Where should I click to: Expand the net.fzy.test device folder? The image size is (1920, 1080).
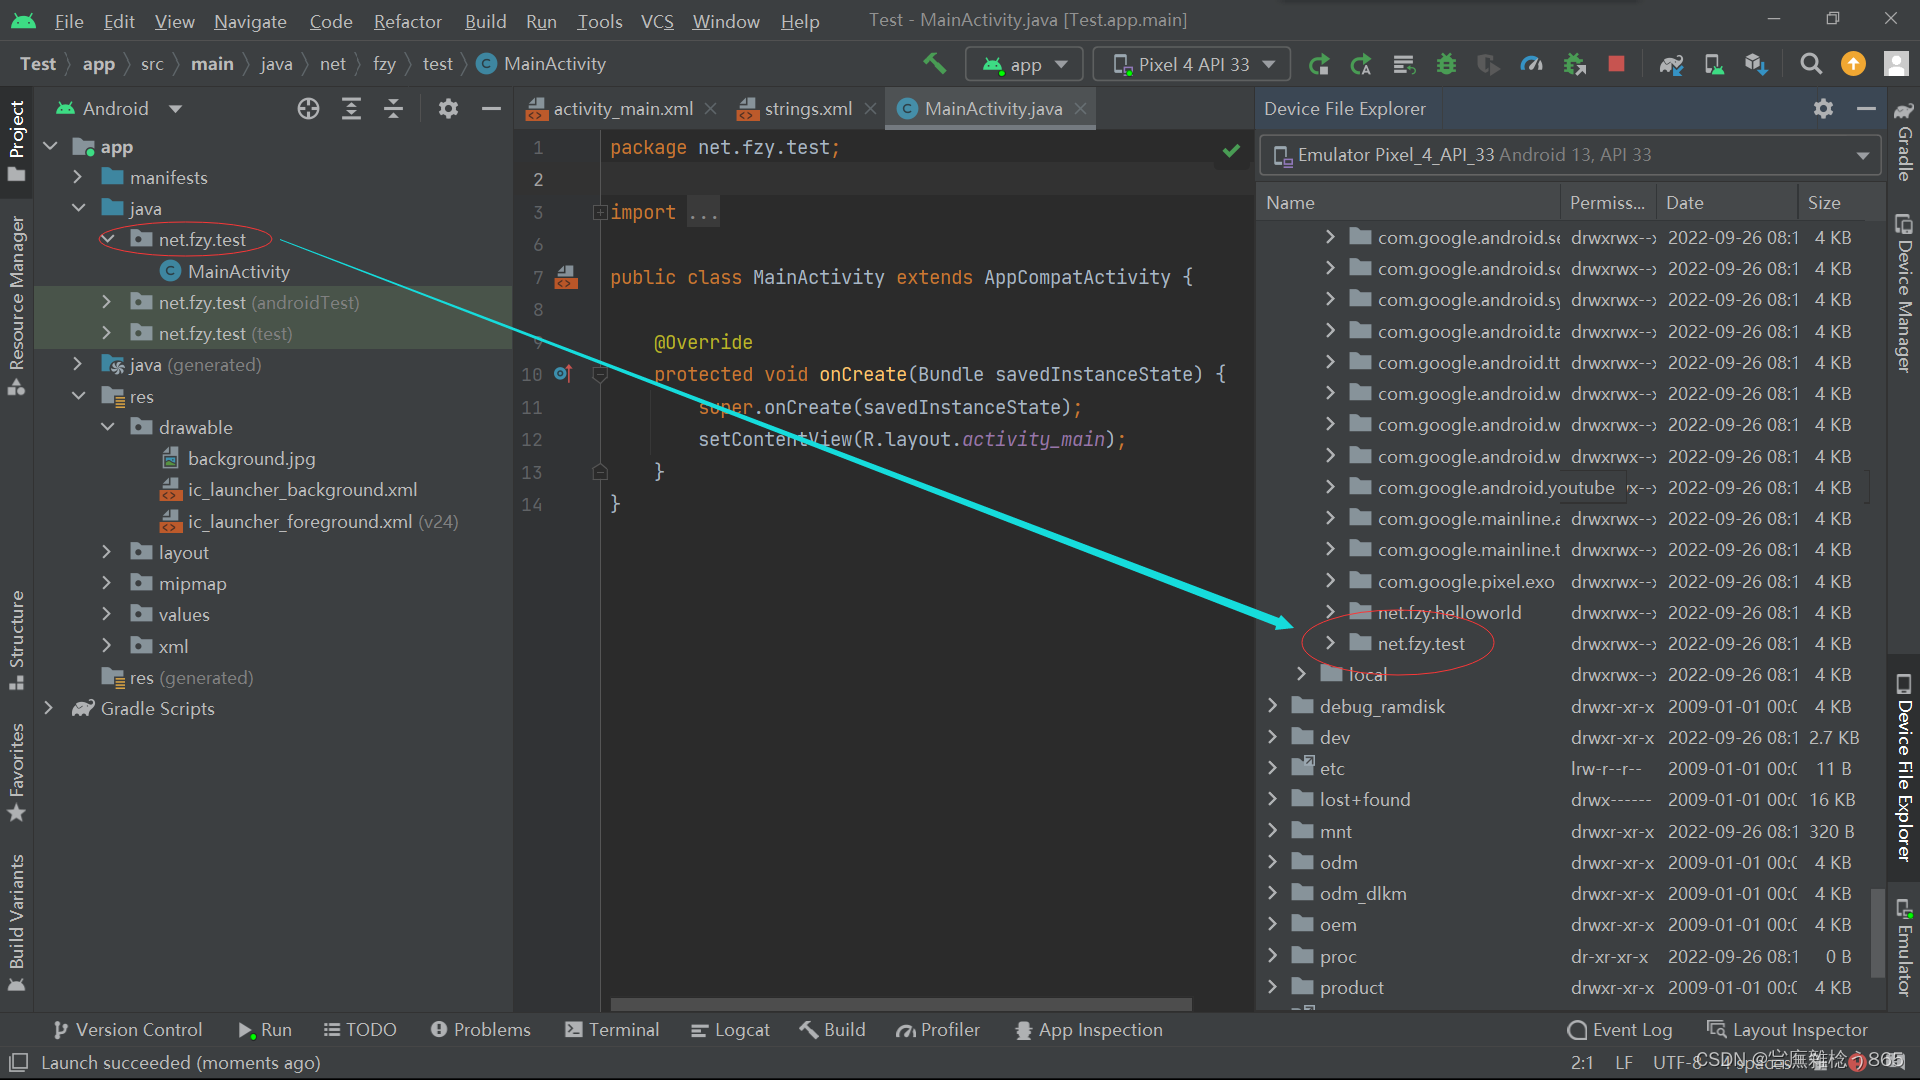[x=1330, y=643]
